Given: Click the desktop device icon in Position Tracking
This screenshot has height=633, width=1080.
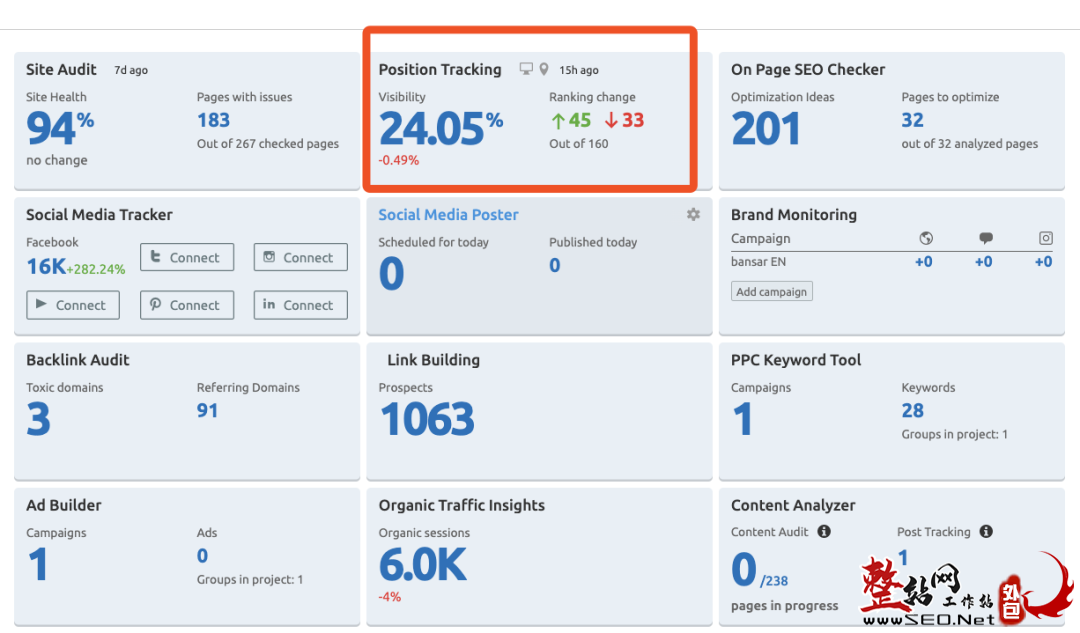Looking at the screenshot, I should 526,69.
